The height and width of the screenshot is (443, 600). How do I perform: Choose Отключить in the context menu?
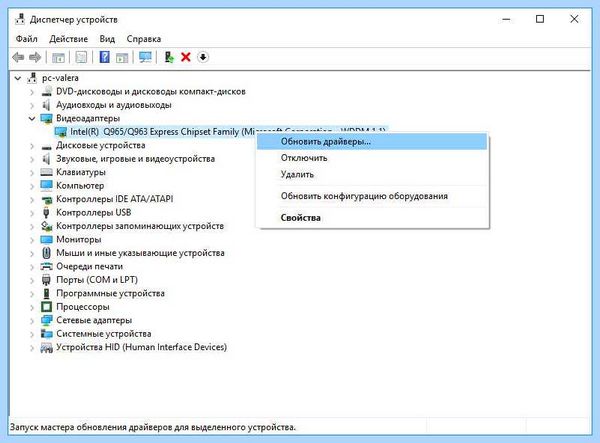(x=372, y=158)
